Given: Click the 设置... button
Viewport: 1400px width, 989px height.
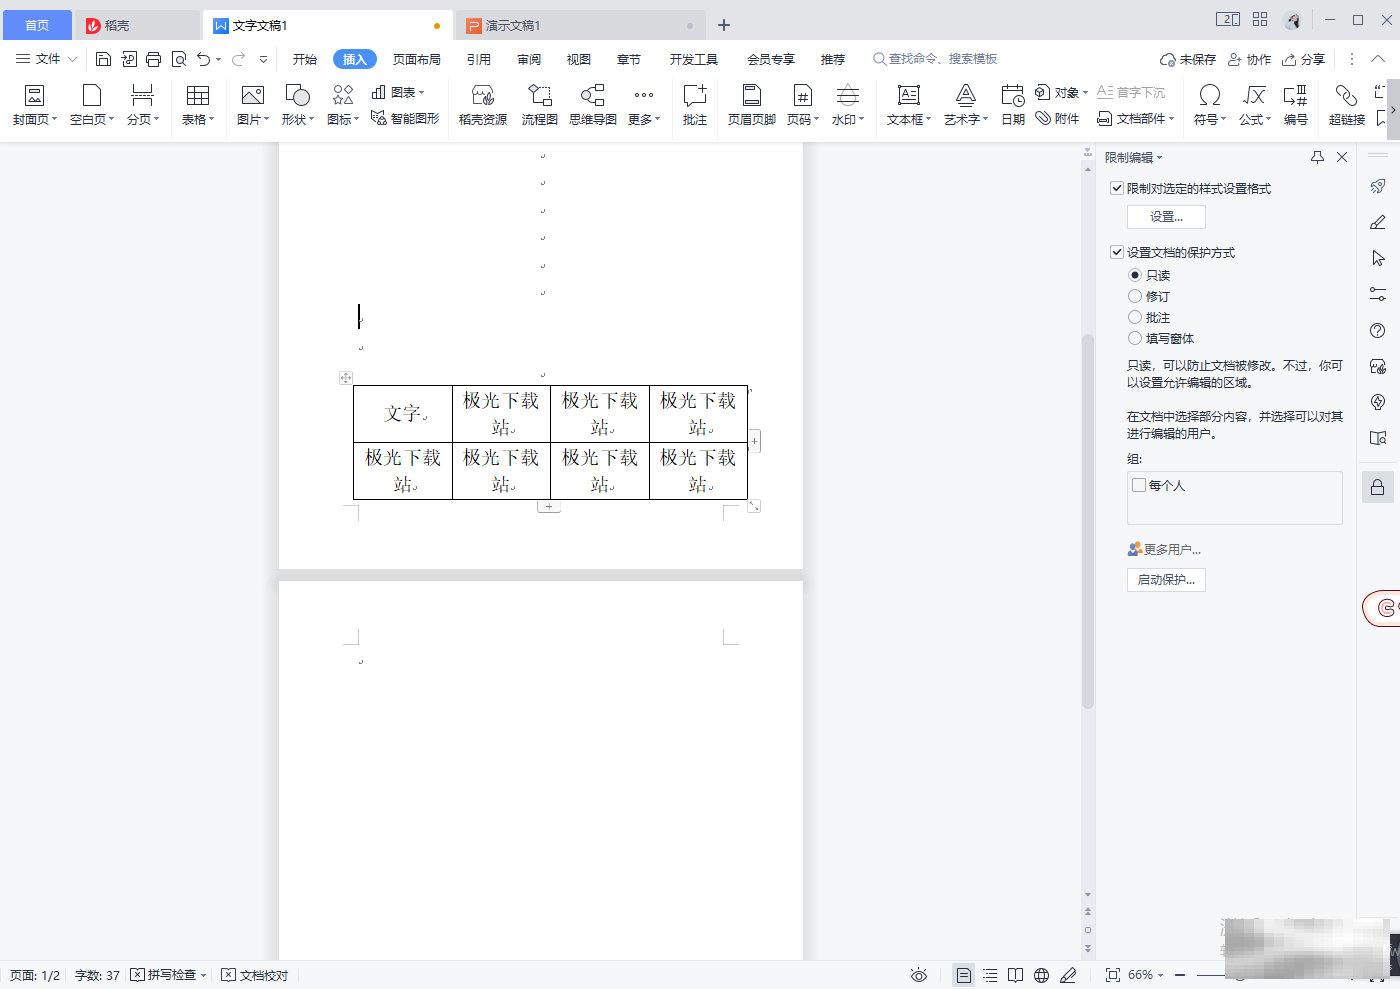Looking at the screenshot, I should click(1166, 217).
